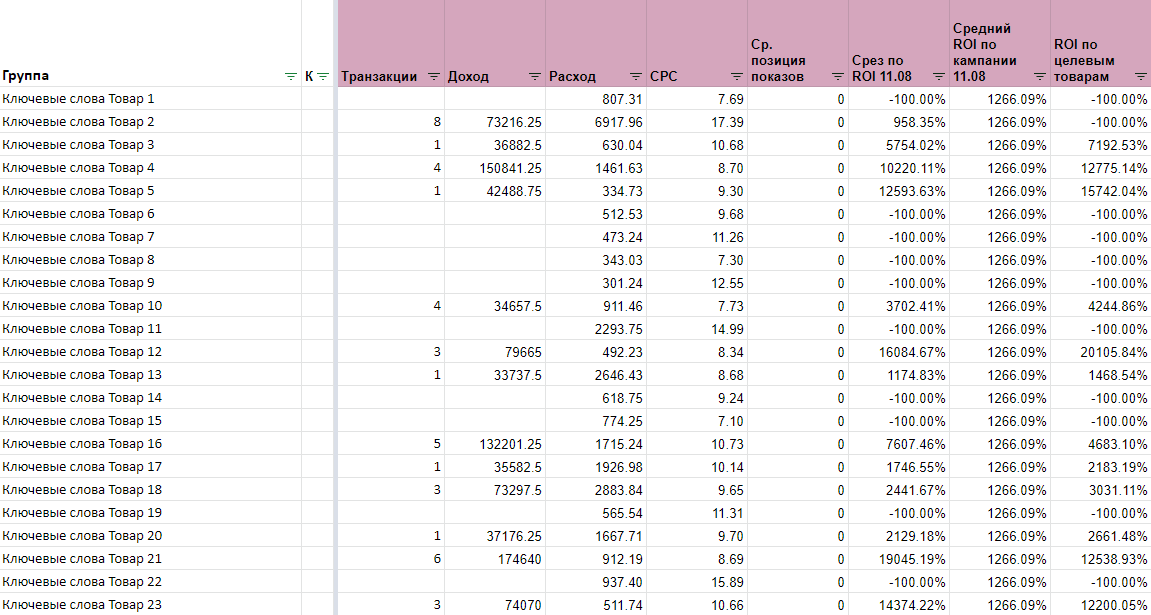Open filter for Средний ROI по кампании

(x=1039, y=76)
